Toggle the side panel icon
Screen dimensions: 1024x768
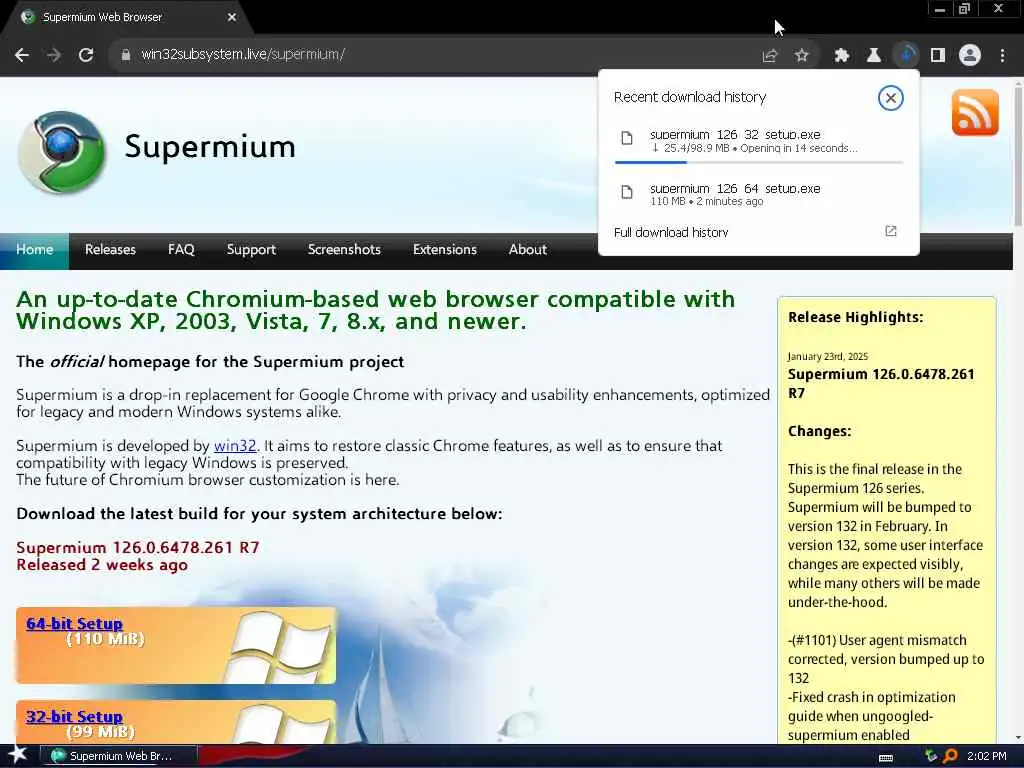click(938, 56)
